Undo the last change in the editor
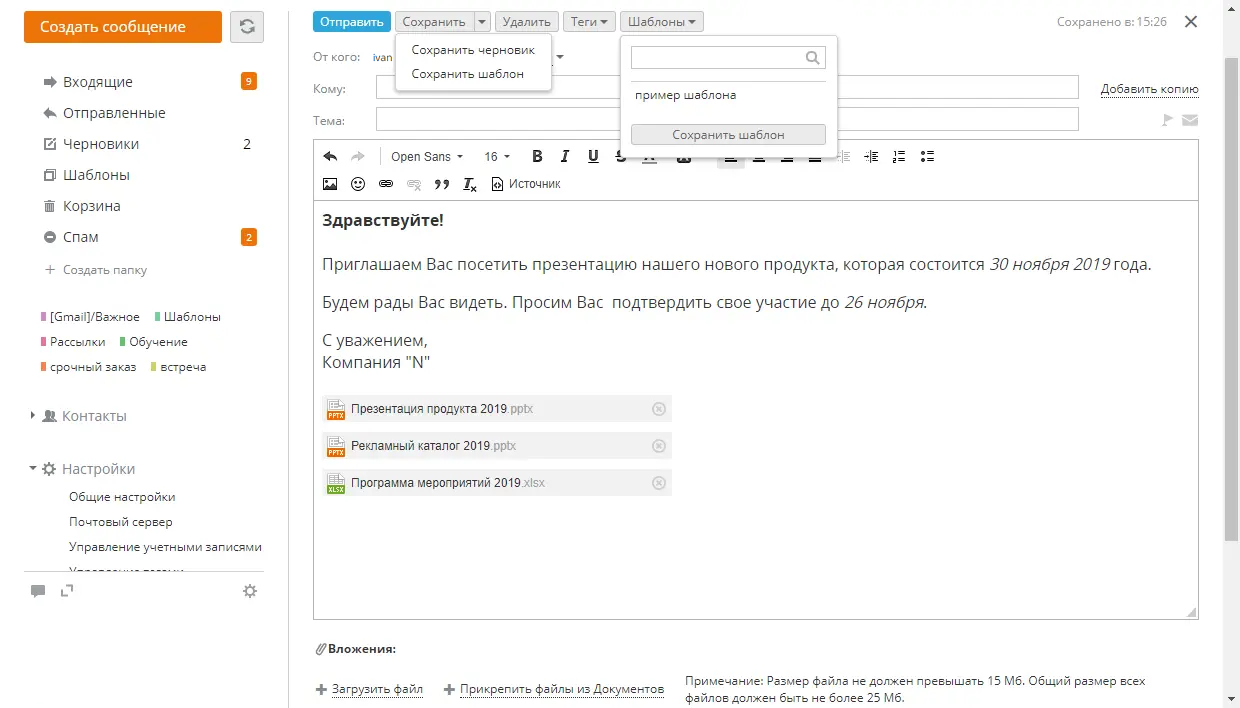Screen dimensions: 1240x708 click(330, 156)
